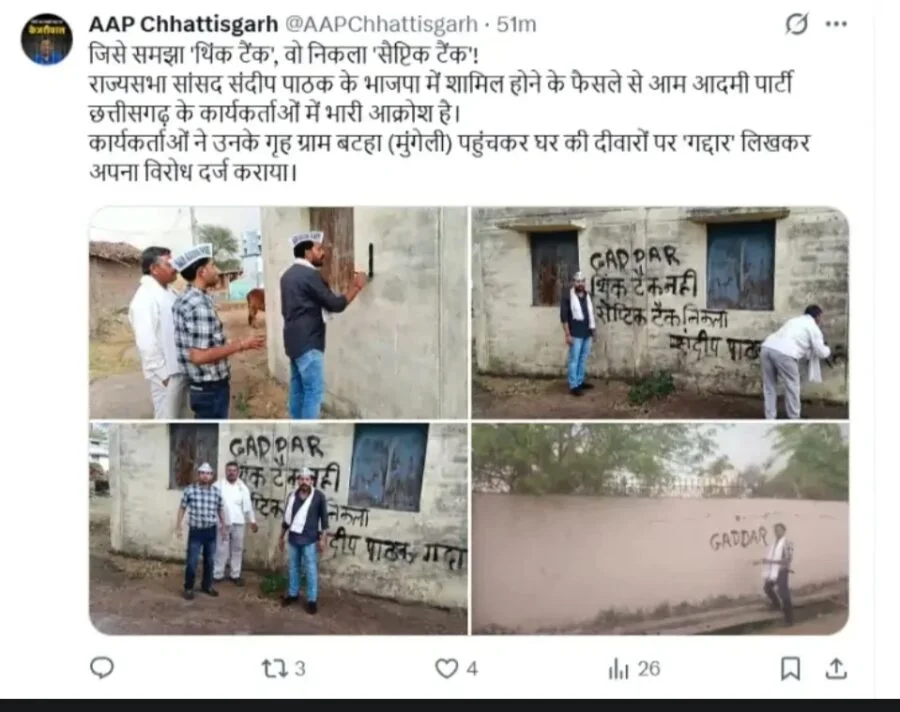Viewport: 900px width, 712px height.
Task: Bookmark this tweet
Action: (x=790, y=668)
